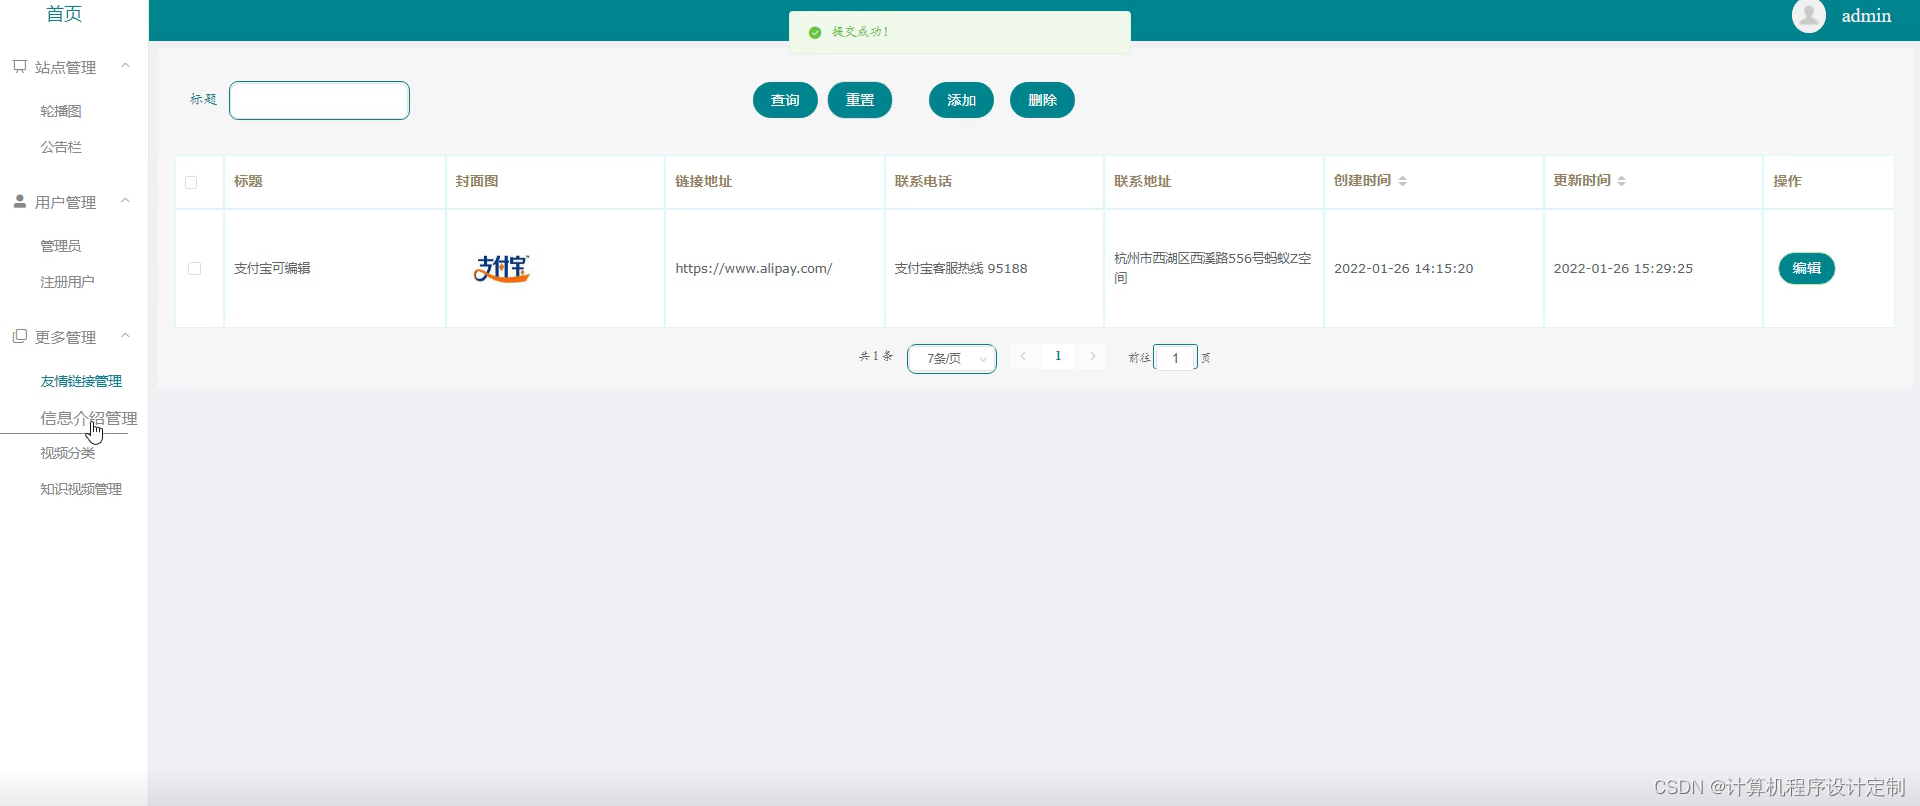The height and width of the screenshot is (806, 1920).
Task: Open 管理员 menu item
Action: (61, 246)
